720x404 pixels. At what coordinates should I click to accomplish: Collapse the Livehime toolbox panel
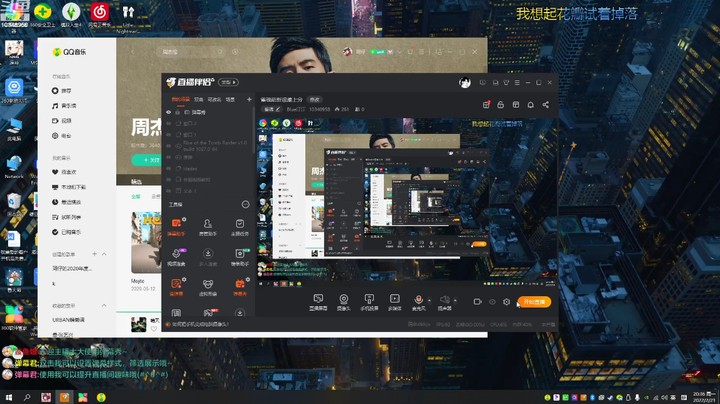point(246,204)
